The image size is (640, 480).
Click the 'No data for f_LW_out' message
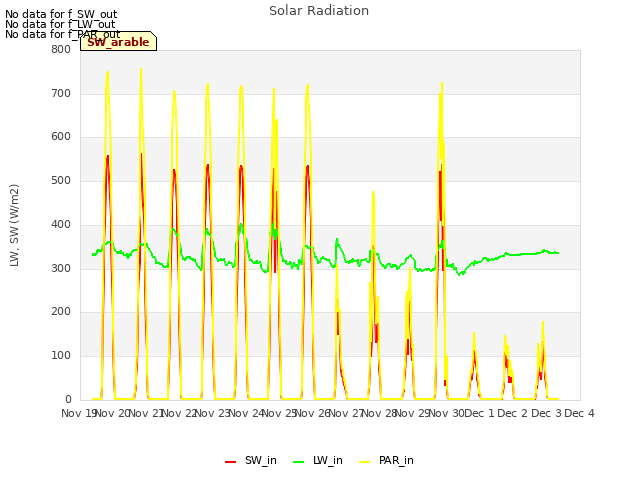tap(60, 24)
